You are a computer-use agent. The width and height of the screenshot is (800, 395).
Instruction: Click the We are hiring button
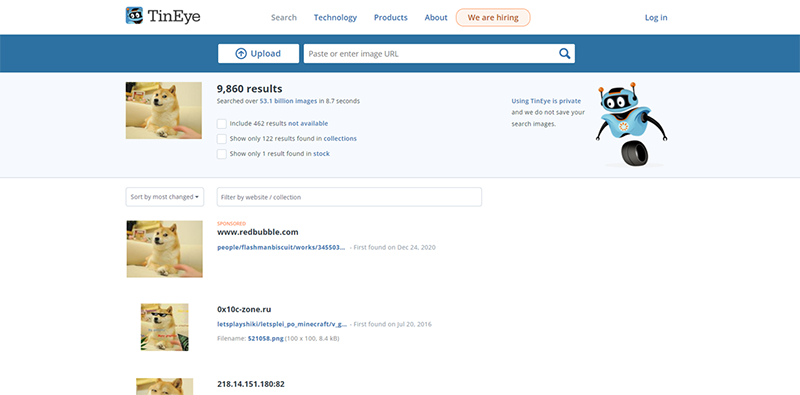click(493, 17)
